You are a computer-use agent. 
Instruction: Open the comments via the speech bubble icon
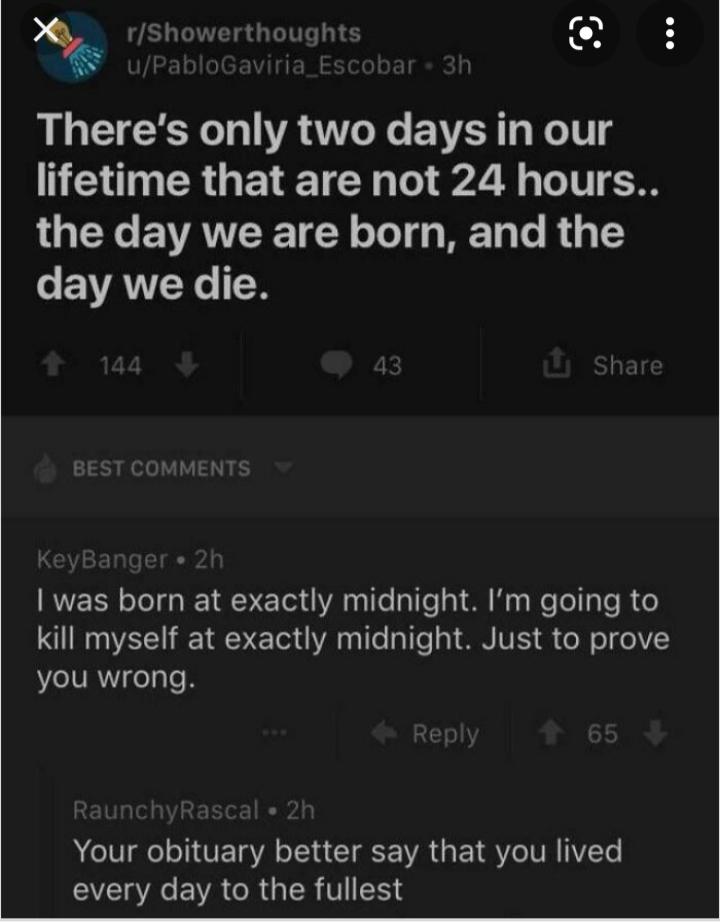(x=340, y=365)
